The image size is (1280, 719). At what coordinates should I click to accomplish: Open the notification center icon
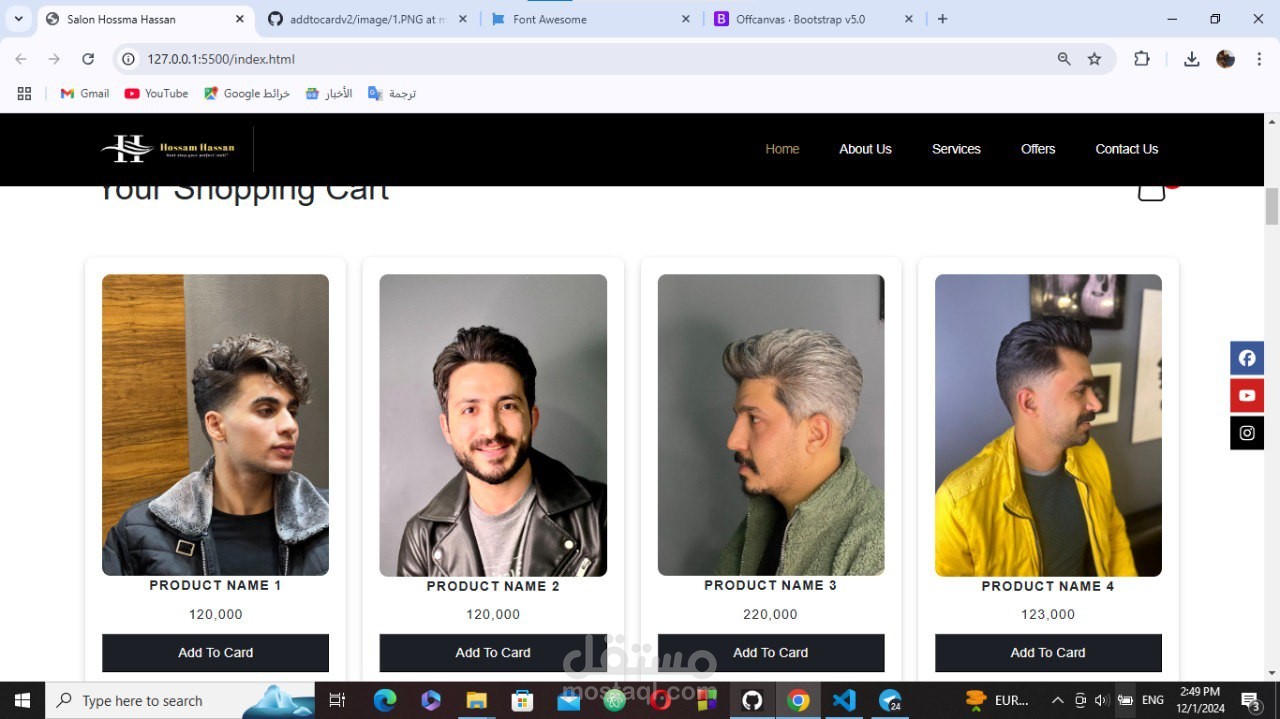[x=1249, y=700]
